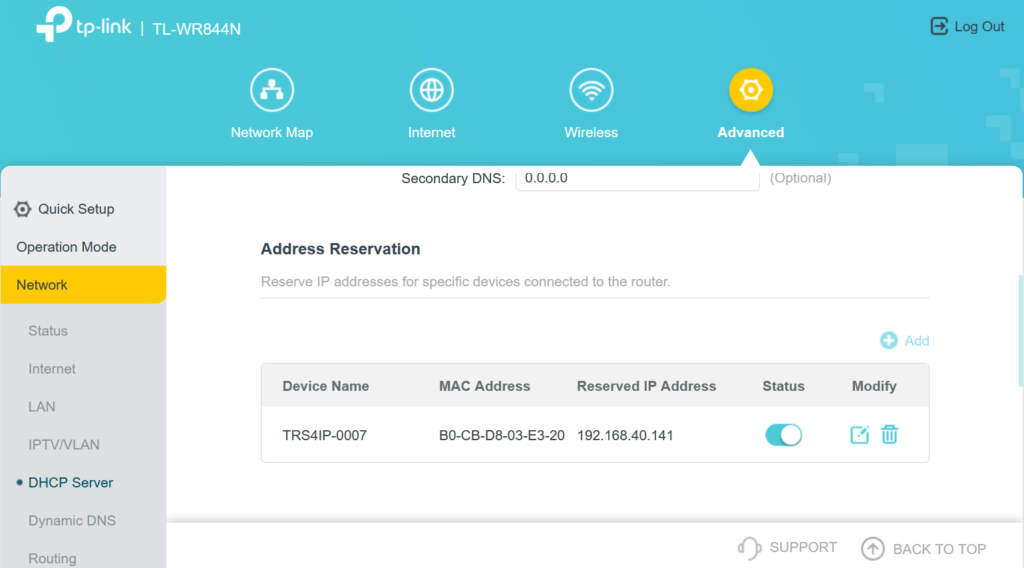Screen dimensions: 1024x568
Task: Disable the TRS4IP-0007 reservation status toggle
Action: click(x=783, y=435)
